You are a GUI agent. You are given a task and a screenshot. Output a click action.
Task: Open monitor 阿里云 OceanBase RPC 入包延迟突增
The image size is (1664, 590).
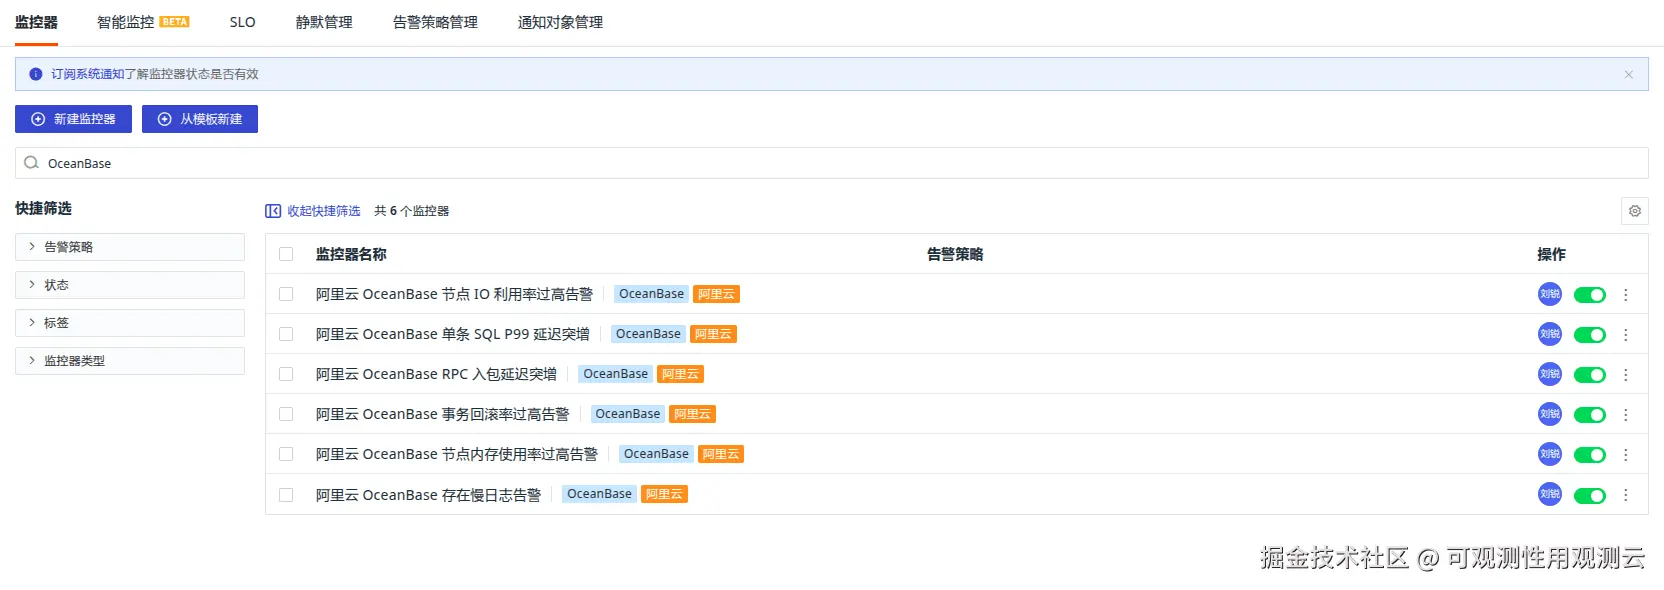pyautogui.click(x=436, y=374)
